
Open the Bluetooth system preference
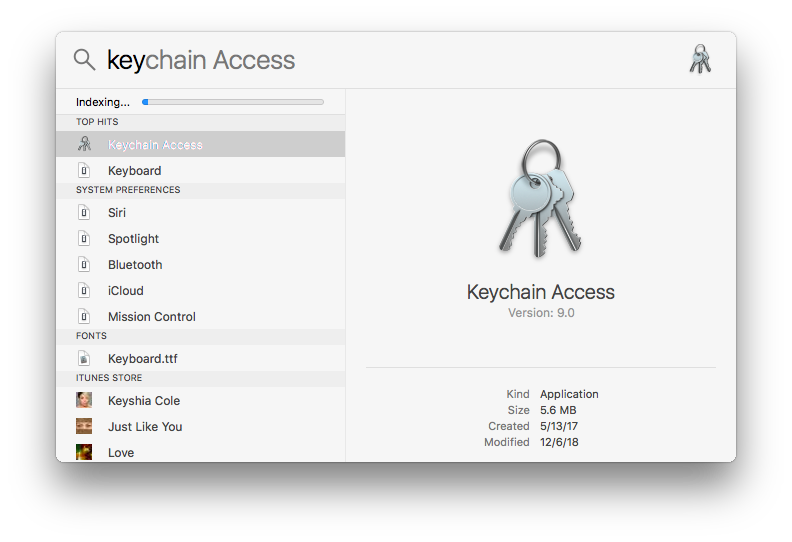pyautogui.click(x=201, y=265)
